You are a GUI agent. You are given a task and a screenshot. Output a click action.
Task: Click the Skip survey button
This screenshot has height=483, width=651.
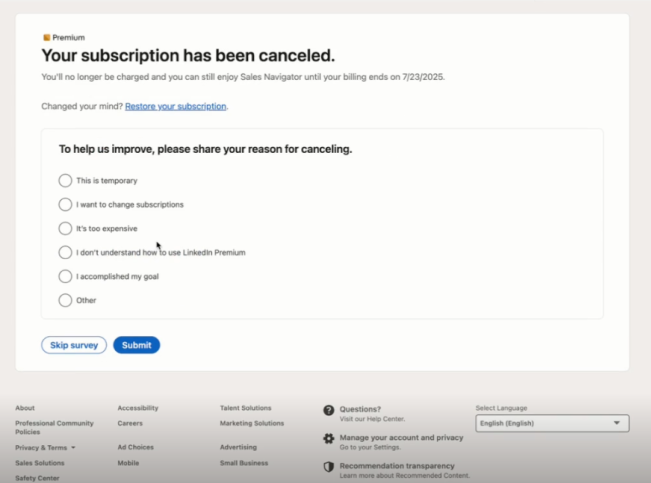74,345
